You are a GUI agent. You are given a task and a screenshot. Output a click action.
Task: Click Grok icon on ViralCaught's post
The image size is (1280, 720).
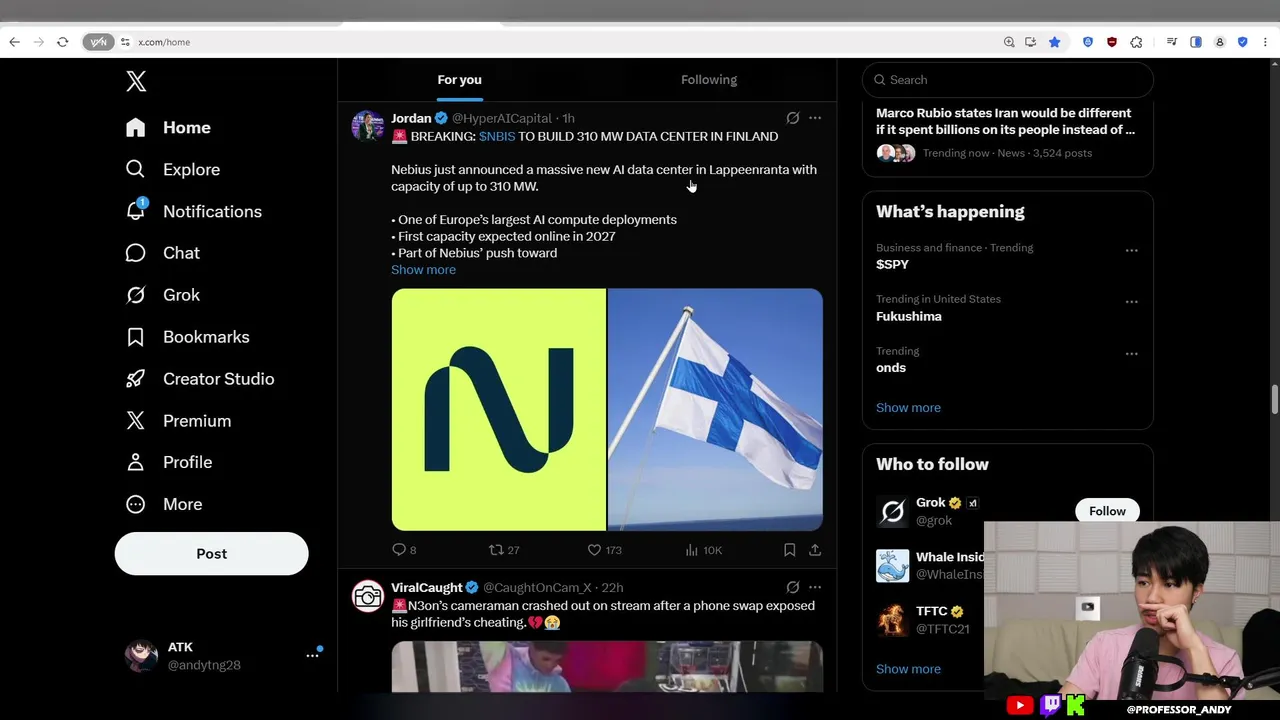792,588
